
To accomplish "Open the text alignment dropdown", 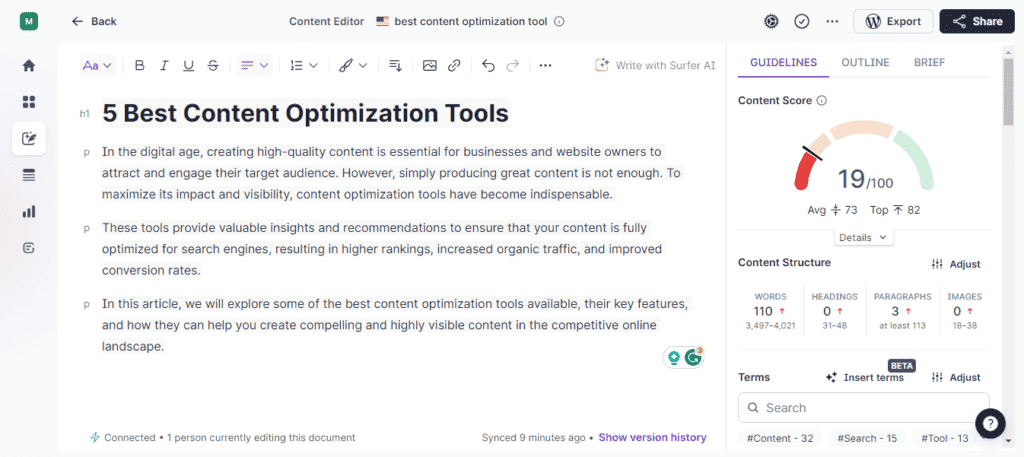I will click(x=255, y=65).
